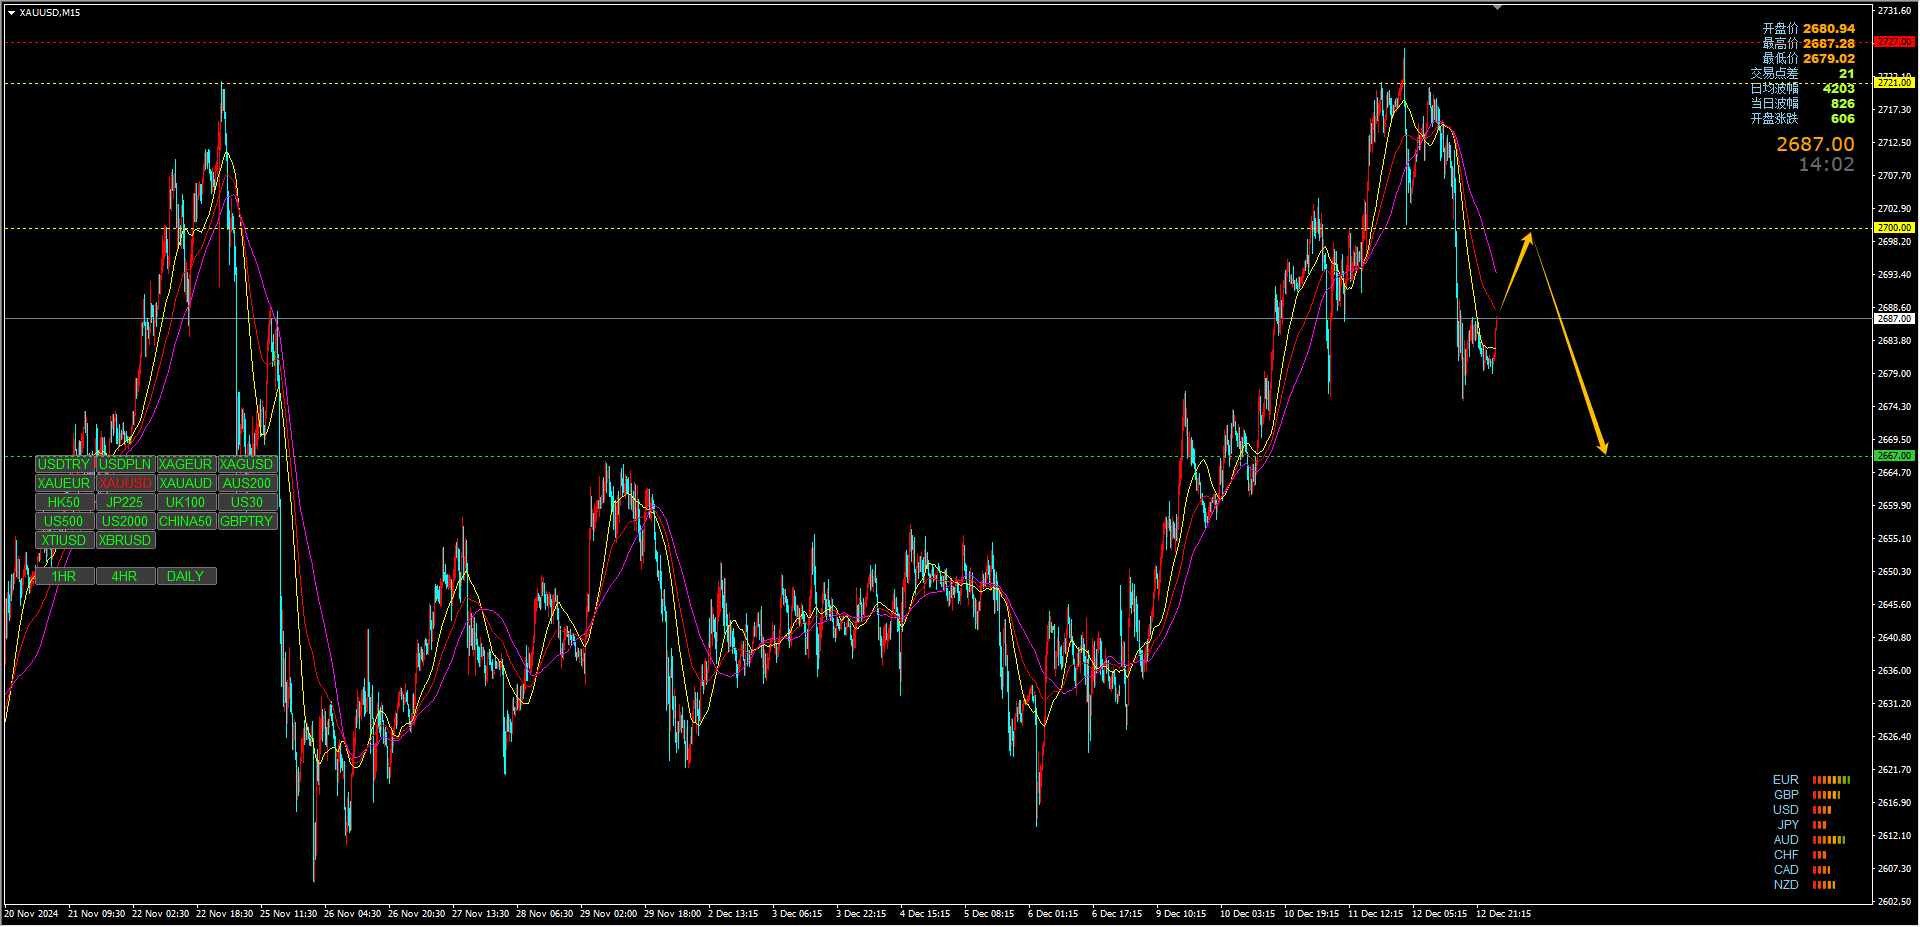Load the XTIUSD oil chart
The image size is (1920, 927).
tap(64, 540)
